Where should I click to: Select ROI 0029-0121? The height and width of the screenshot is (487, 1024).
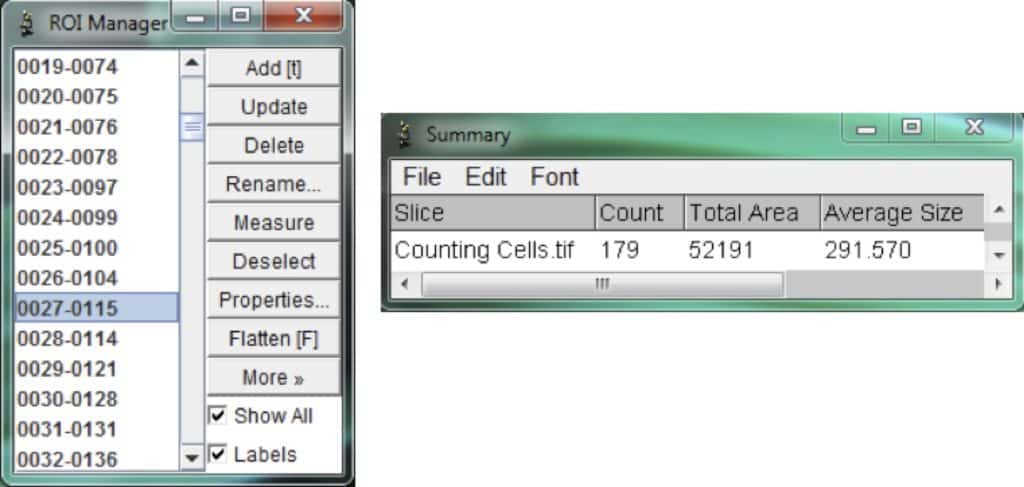tap(96, 369)
